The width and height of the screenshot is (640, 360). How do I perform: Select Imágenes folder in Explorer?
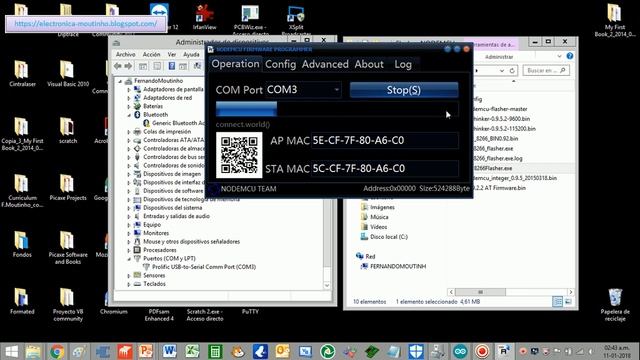pos(382,207)
